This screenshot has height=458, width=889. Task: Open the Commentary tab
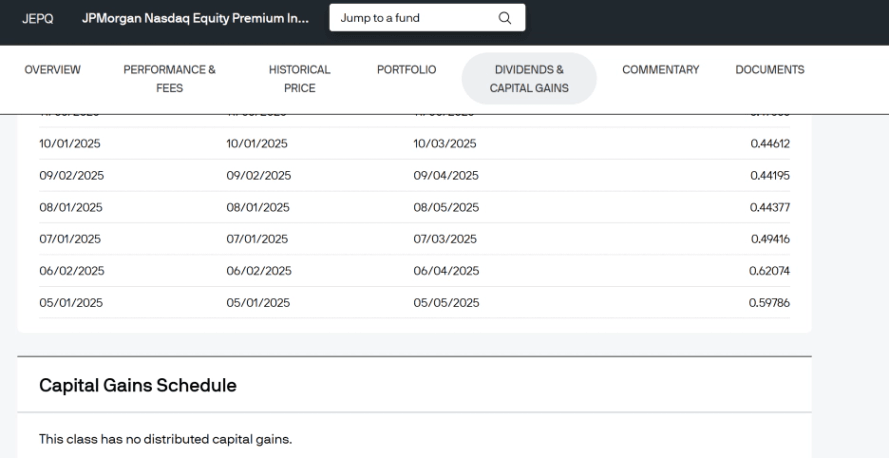pos(660,69)
